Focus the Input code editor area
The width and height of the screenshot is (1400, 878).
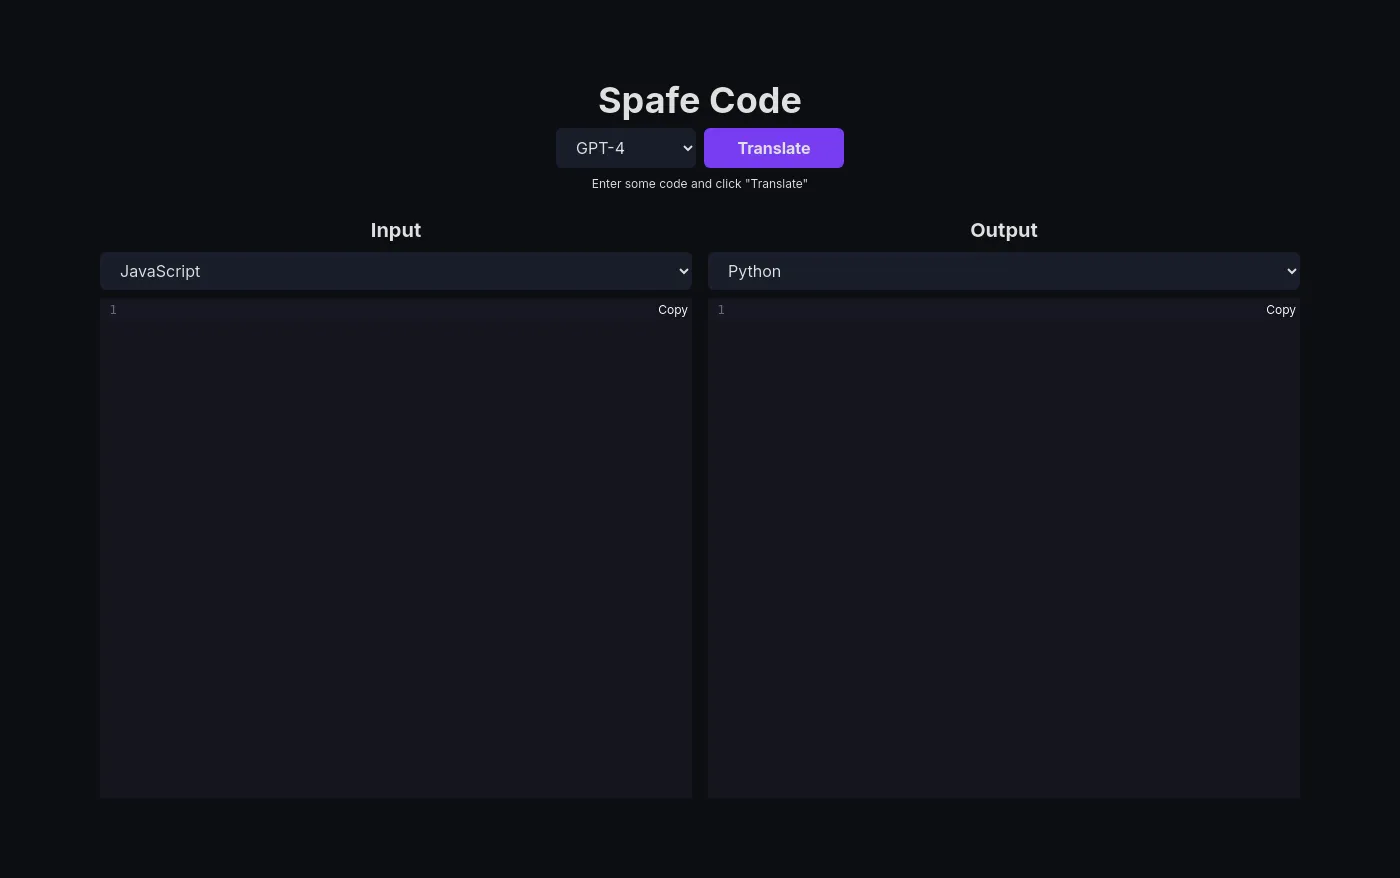point(396,548)
